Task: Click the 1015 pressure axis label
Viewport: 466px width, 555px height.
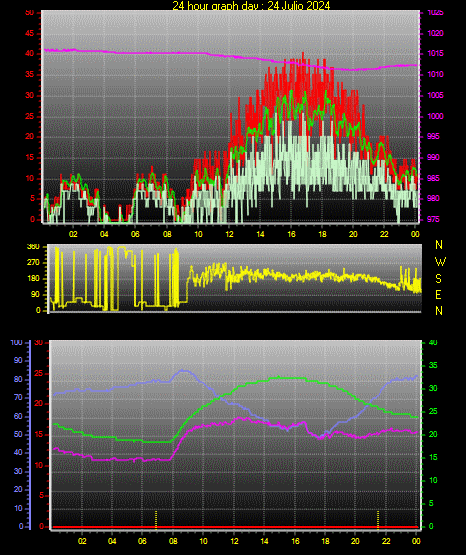Action: tap(435, 53)
